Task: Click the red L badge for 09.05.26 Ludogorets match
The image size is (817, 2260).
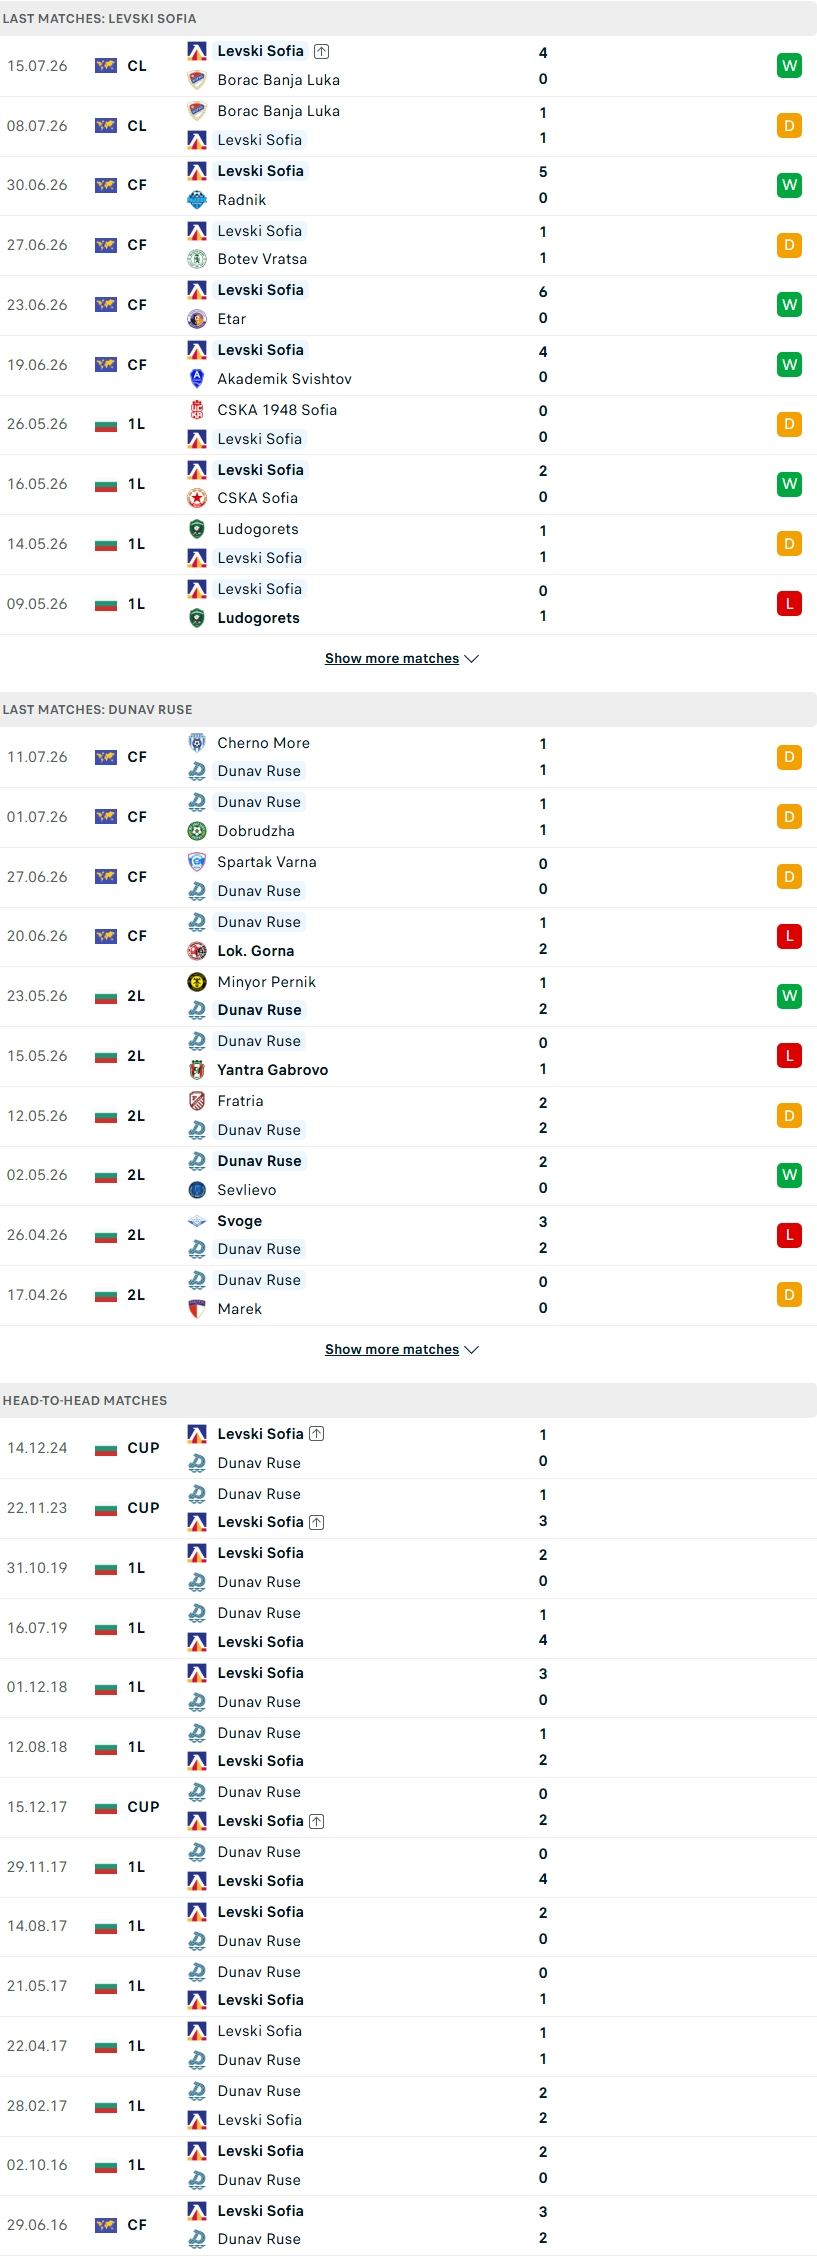Action: (x=789, y=604)
